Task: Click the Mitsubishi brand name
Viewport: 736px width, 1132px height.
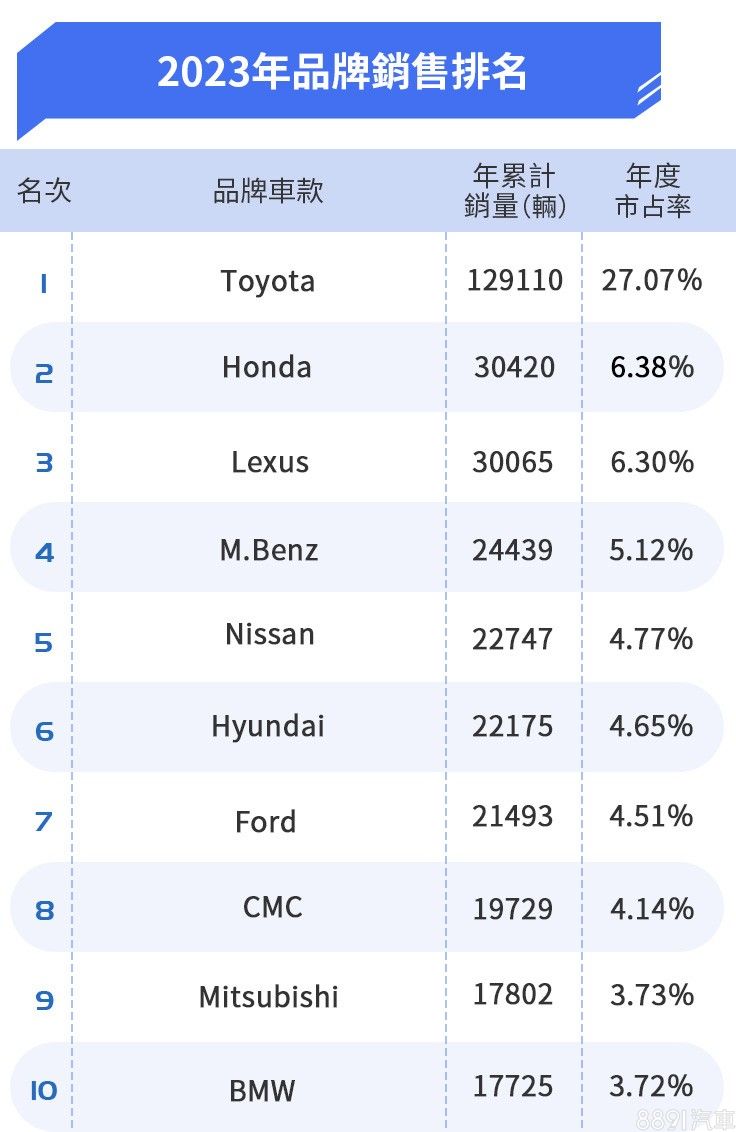Action: click(x=269, y=997)
